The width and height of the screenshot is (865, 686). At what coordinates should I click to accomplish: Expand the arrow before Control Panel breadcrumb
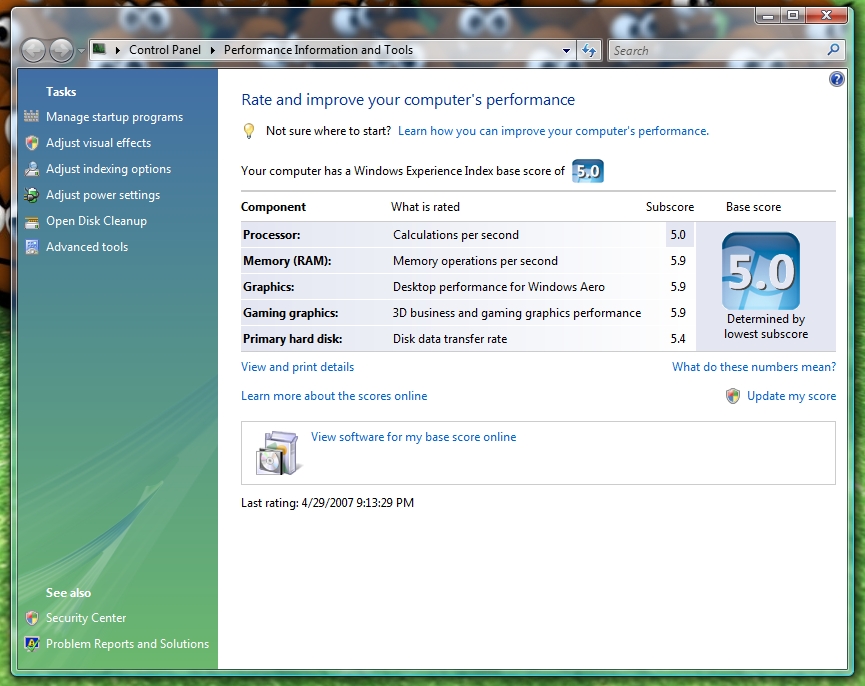point(118,50)
